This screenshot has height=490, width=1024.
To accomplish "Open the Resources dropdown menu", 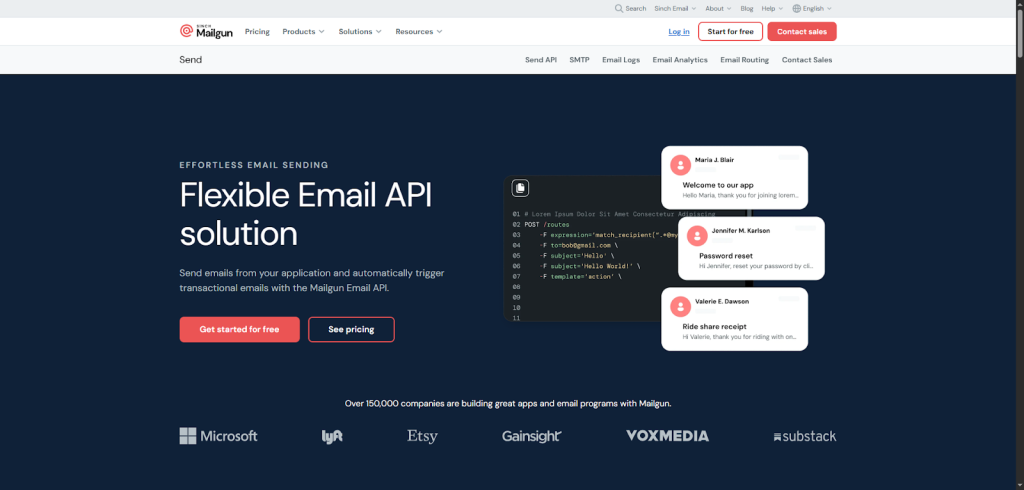I will click(x=418, y=31).
